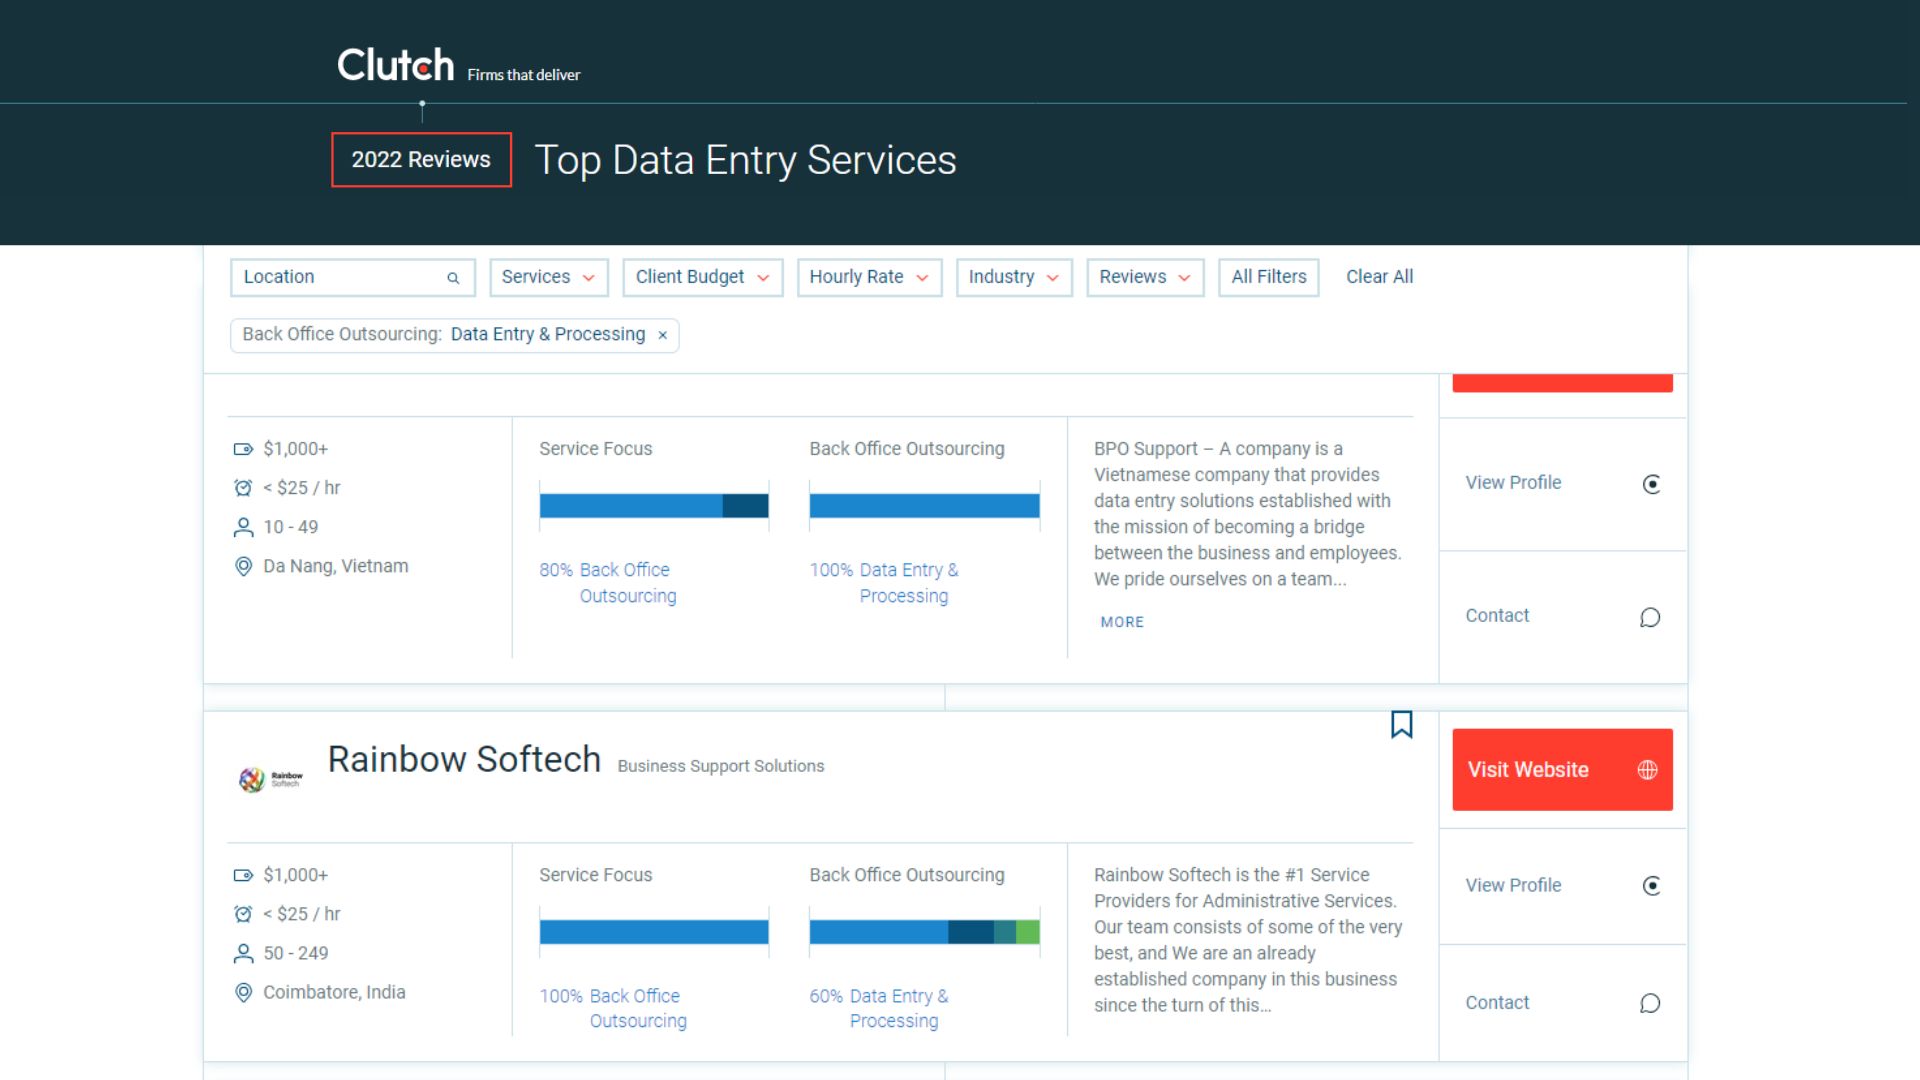The image size is (1920, 1080).
Task: Open the Services dropdown
Action: coord(548,277)
